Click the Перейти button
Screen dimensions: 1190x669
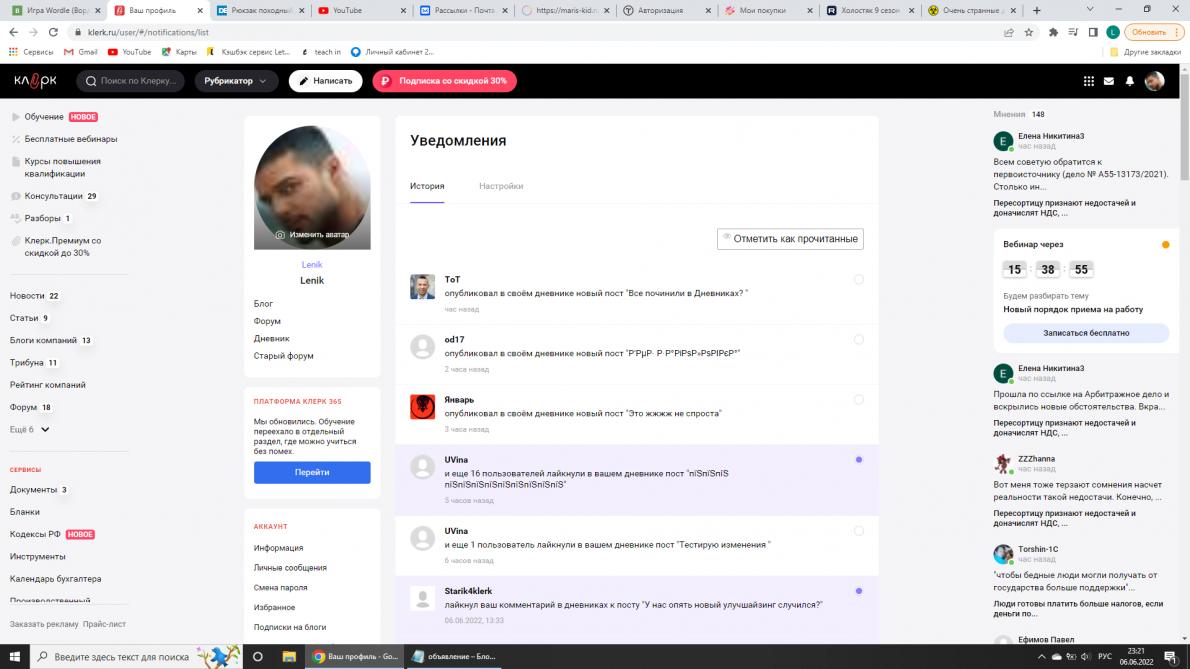[312, 473]
